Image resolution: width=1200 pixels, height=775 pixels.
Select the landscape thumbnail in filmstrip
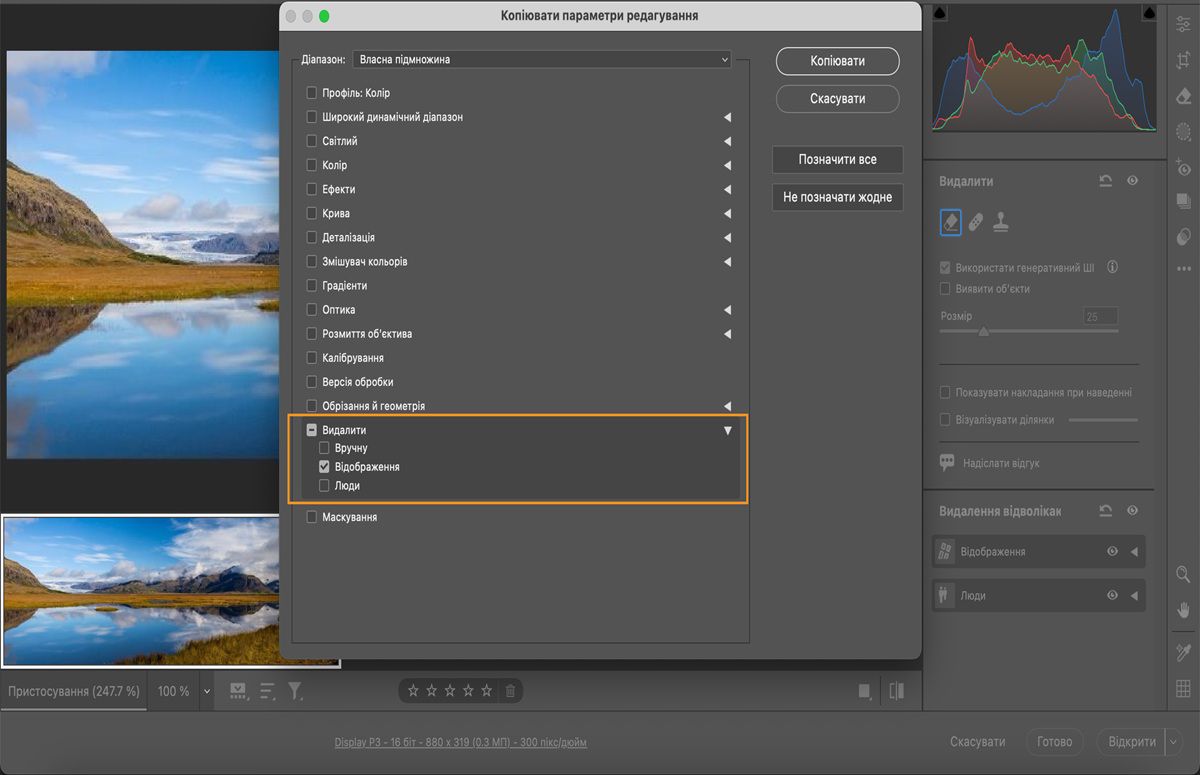(170, 590)
